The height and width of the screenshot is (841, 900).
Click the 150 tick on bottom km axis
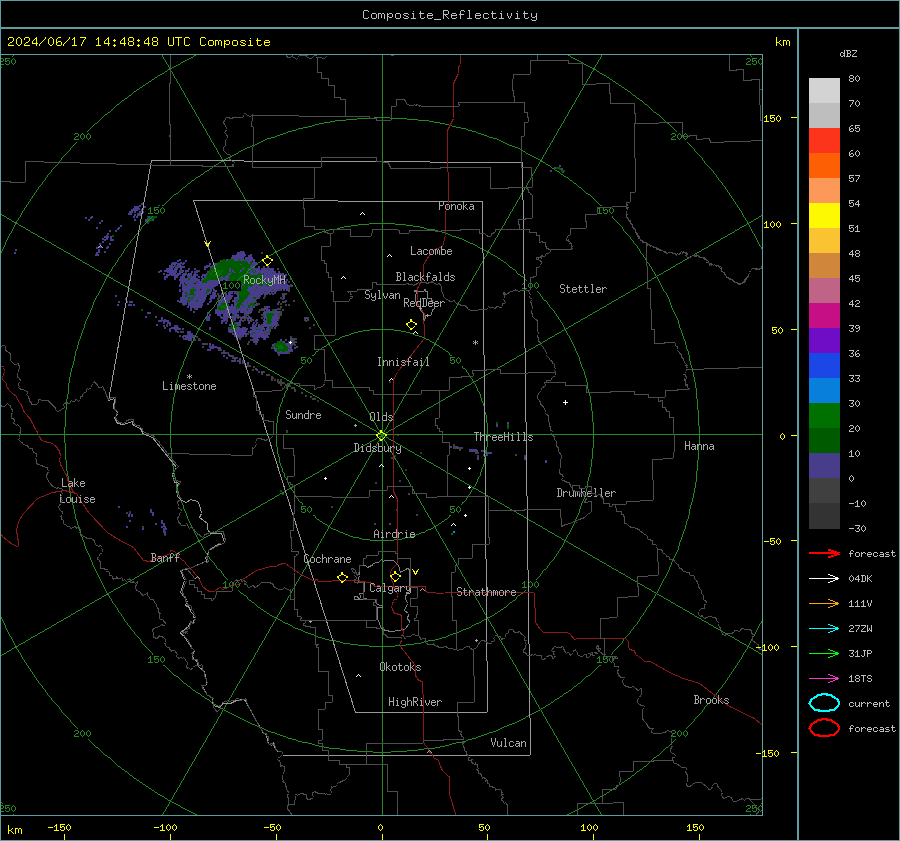(695, 827)
